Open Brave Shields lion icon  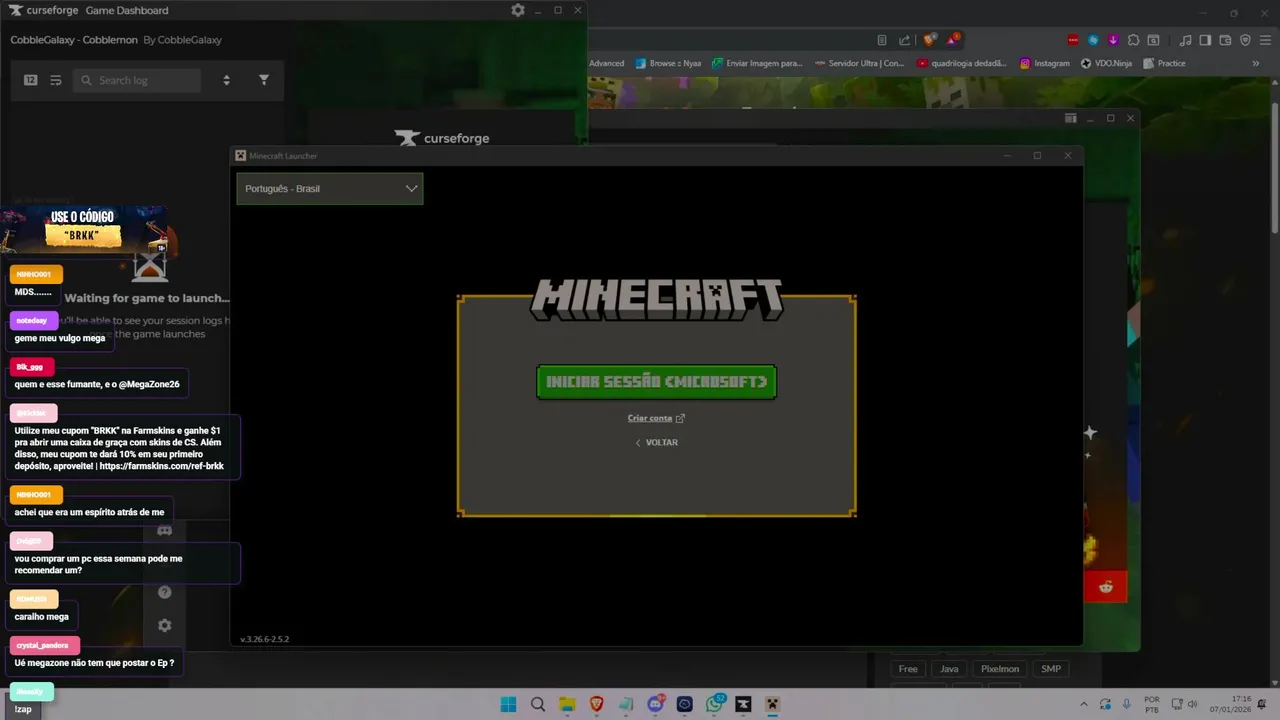(x=930, y=40)
